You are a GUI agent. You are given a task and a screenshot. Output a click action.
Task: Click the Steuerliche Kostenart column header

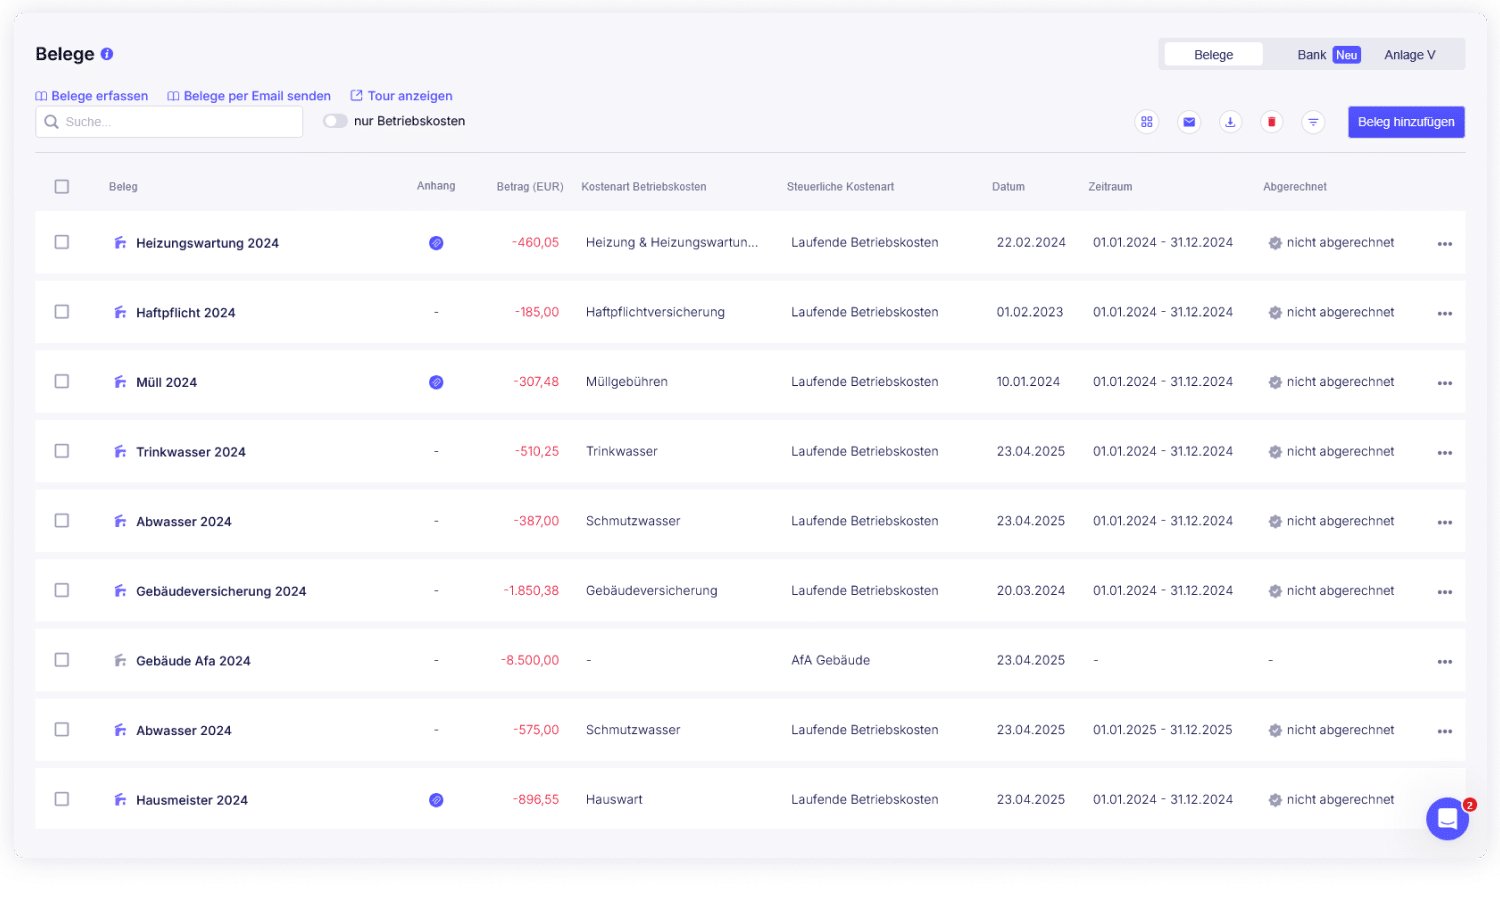coord(840,187)
